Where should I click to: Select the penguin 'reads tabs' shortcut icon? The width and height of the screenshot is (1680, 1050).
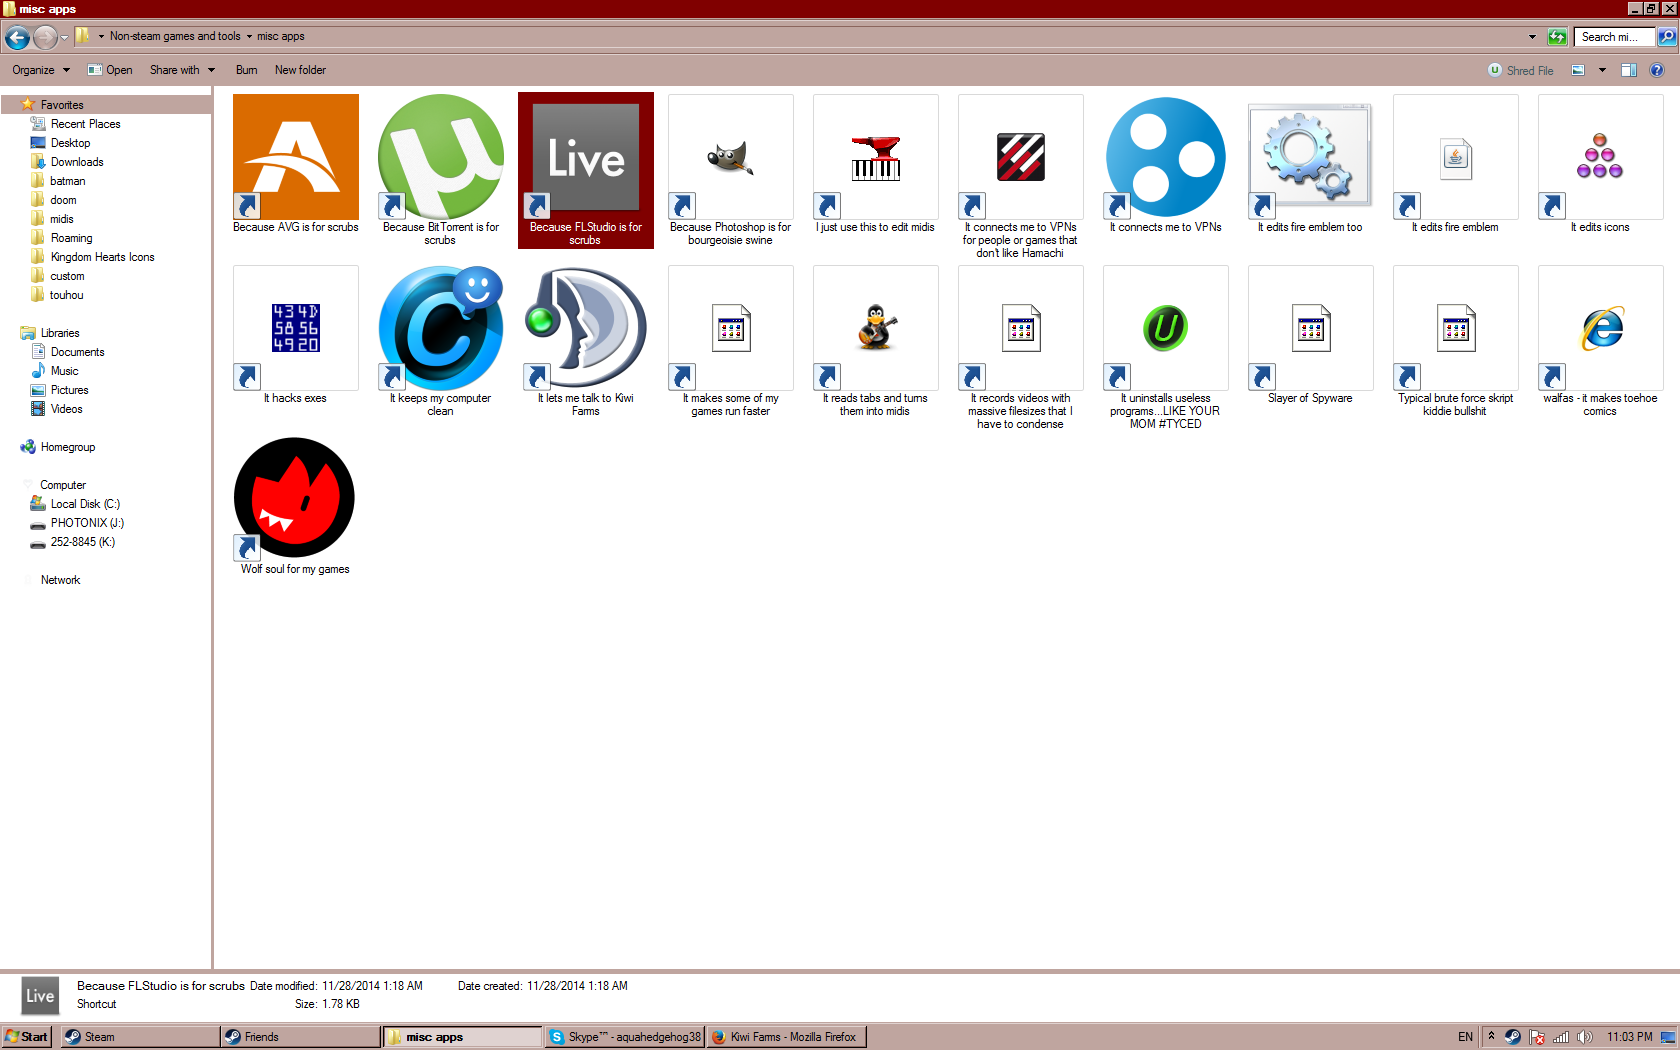click(x=875, y=328)
